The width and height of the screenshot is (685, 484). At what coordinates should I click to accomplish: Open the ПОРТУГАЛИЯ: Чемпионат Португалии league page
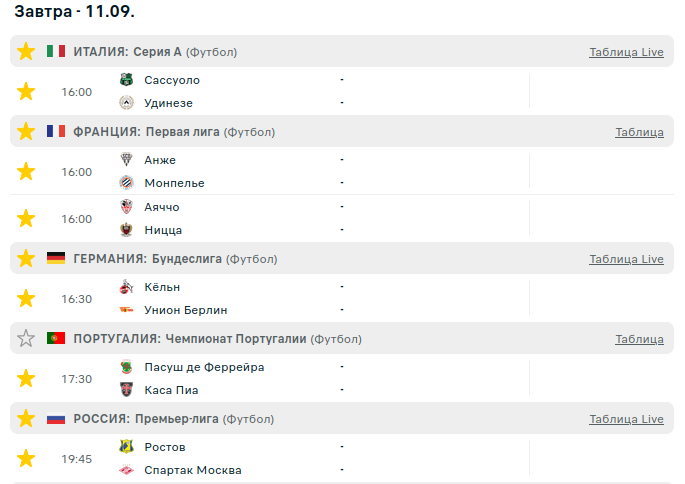click(x=190, y=339)
